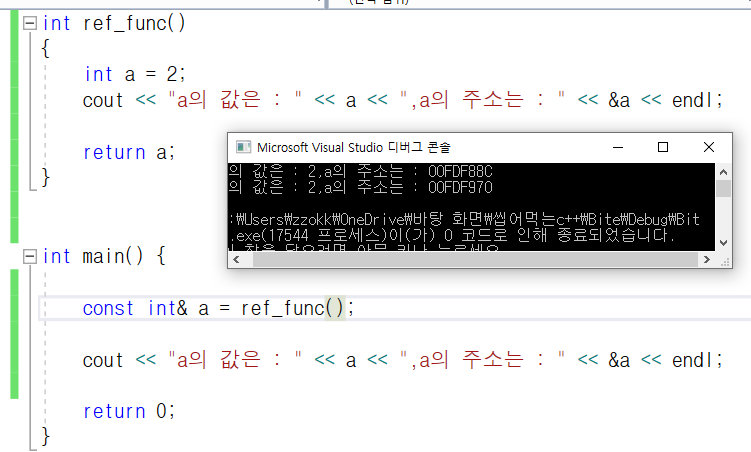Click console output address 00FDF88C
The image size is (751, 452).
460,171
